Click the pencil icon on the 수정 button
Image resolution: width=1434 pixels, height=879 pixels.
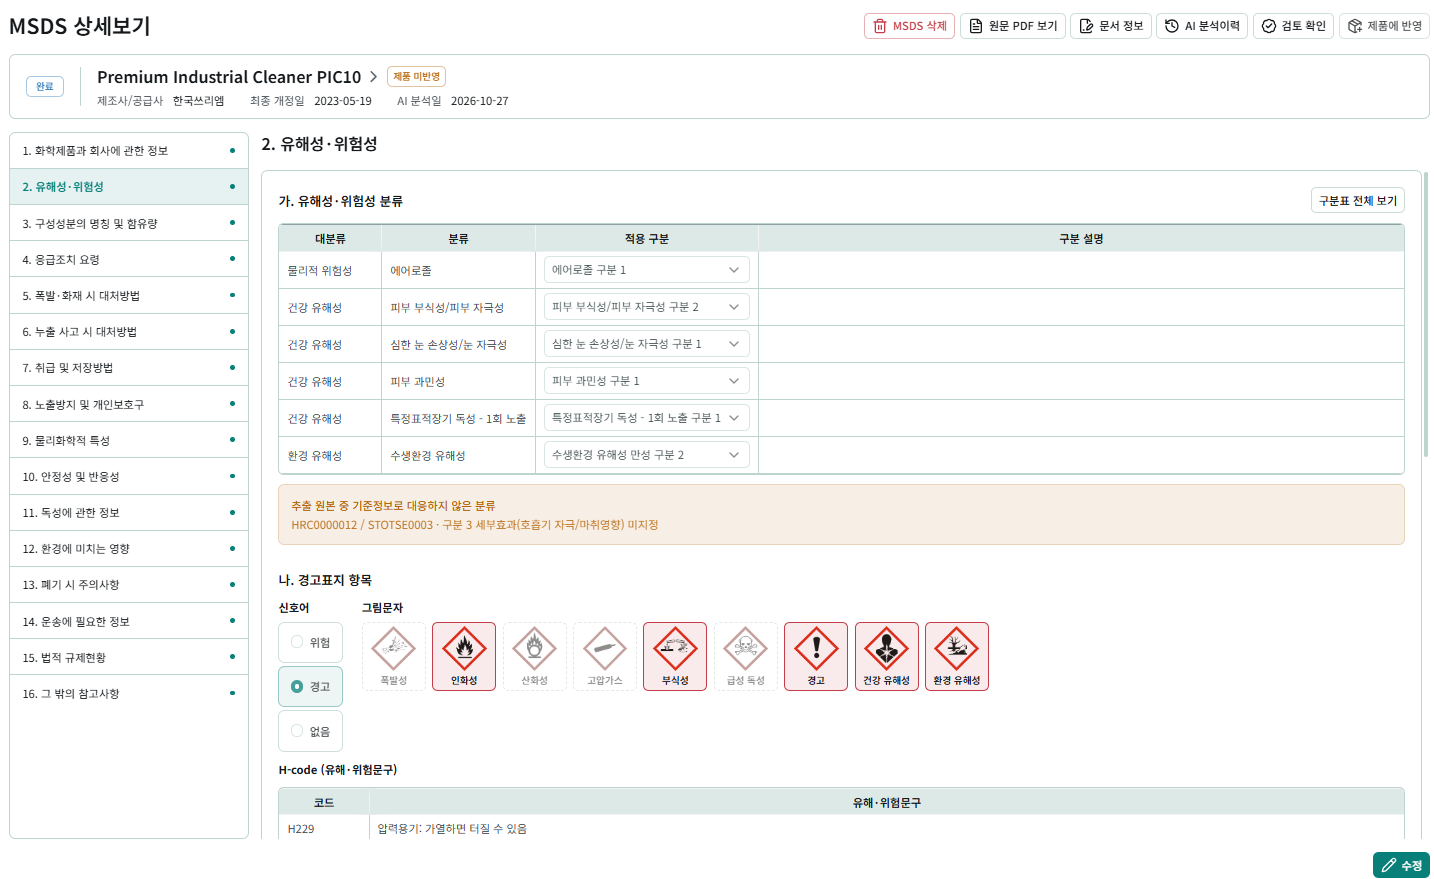(1389, 865)
